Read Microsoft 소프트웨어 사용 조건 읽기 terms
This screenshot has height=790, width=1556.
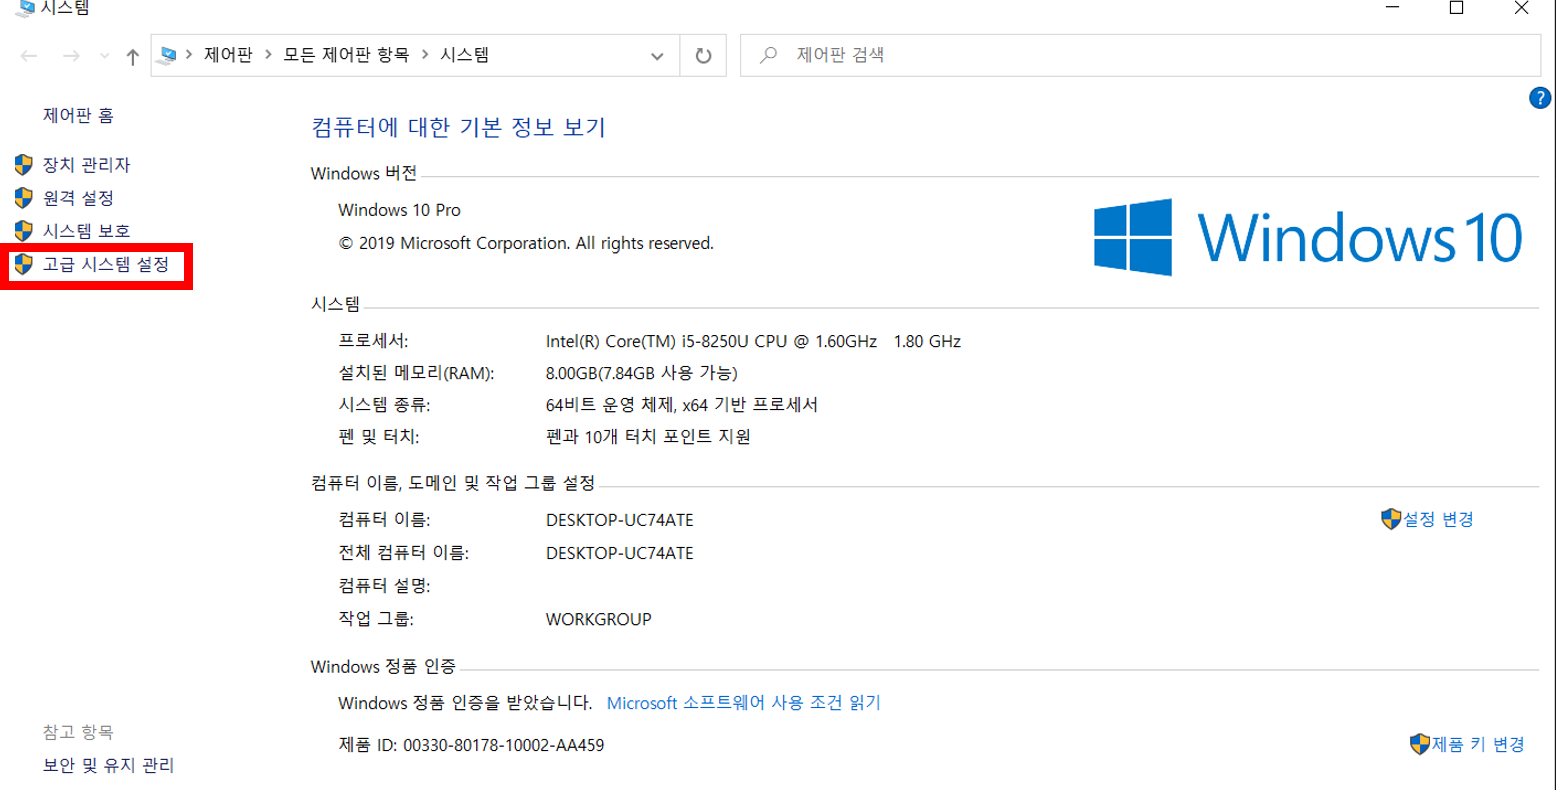click(x=744, y=703)
